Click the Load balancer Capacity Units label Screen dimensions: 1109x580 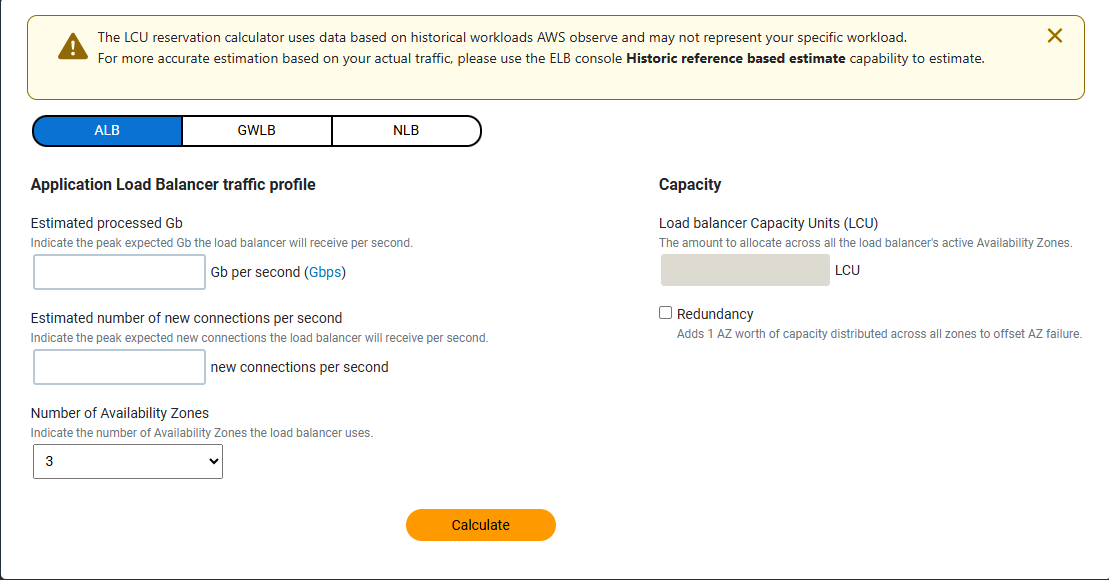click(x=768, y=223)
